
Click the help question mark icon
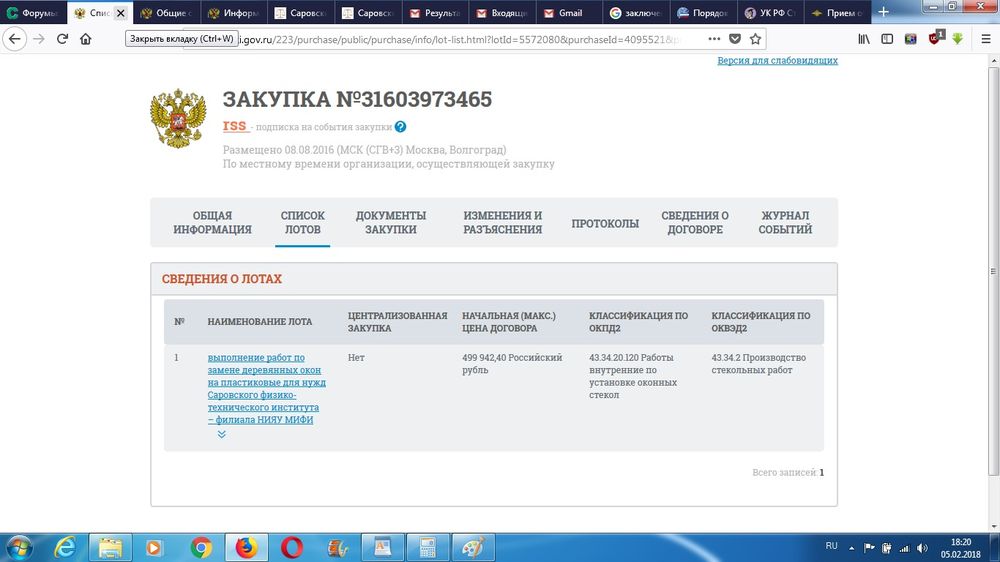400,127
